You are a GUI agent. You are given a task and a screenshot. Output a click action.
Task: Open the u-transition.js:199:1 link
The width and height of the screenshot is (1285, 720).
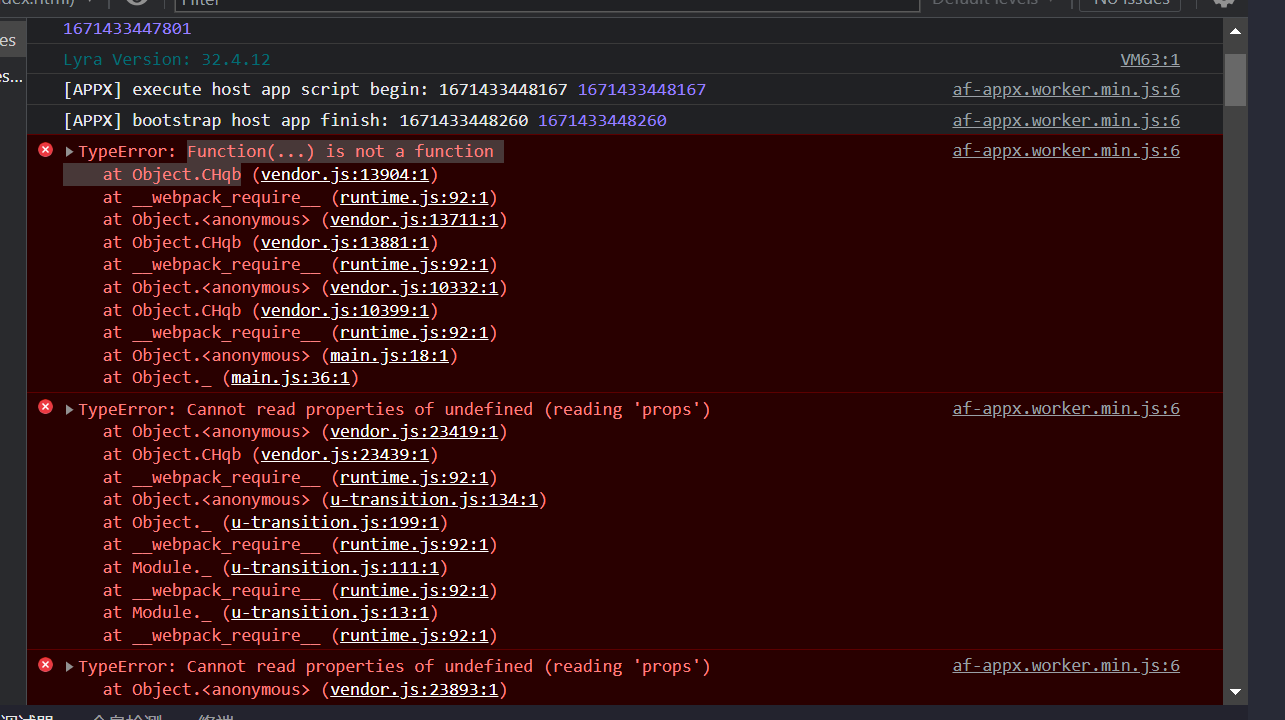[x=335, y=523]
